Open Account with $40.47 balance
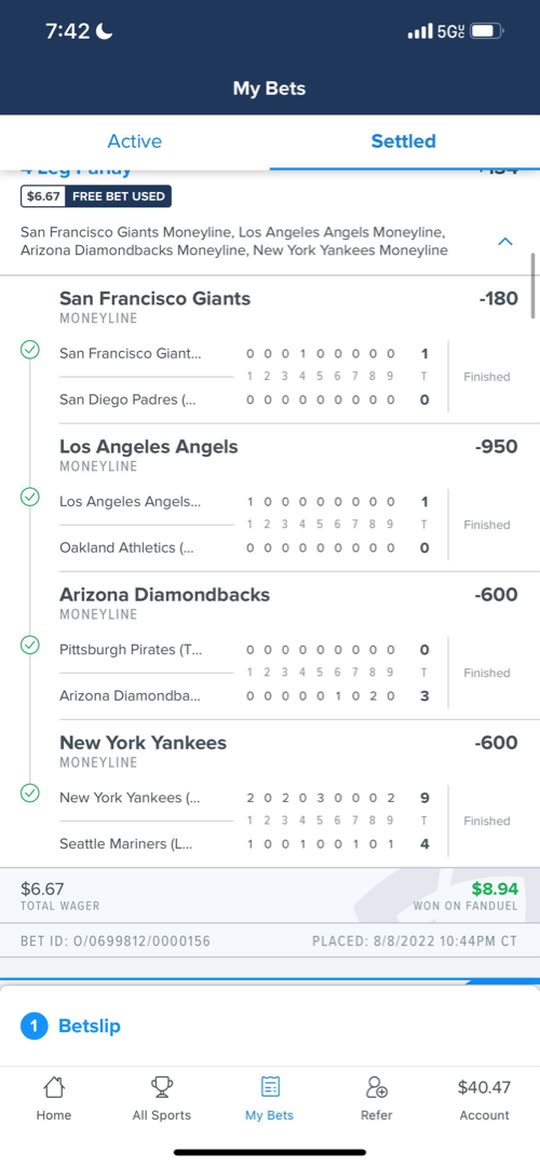The image size is (540, 1166). pyautogui.click(x=484, y=1101)
